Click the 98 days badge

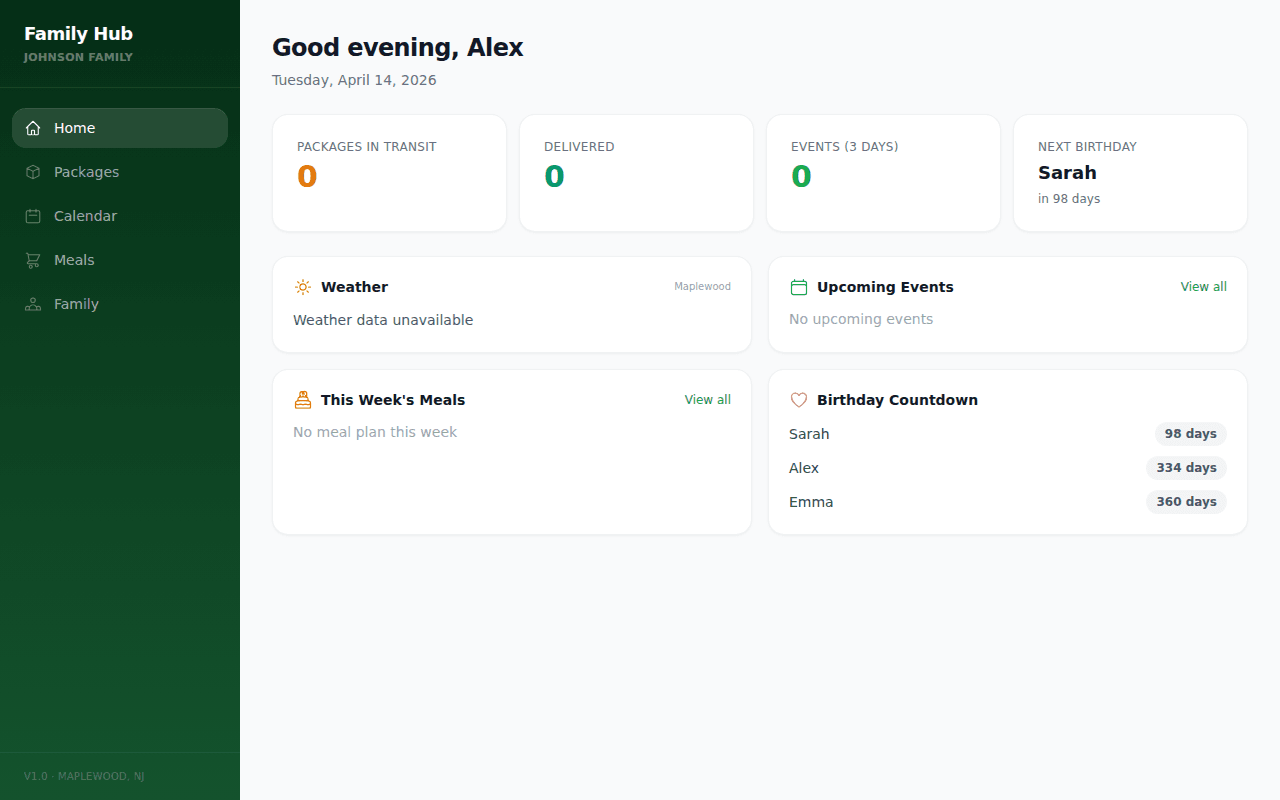(1190, 434)
